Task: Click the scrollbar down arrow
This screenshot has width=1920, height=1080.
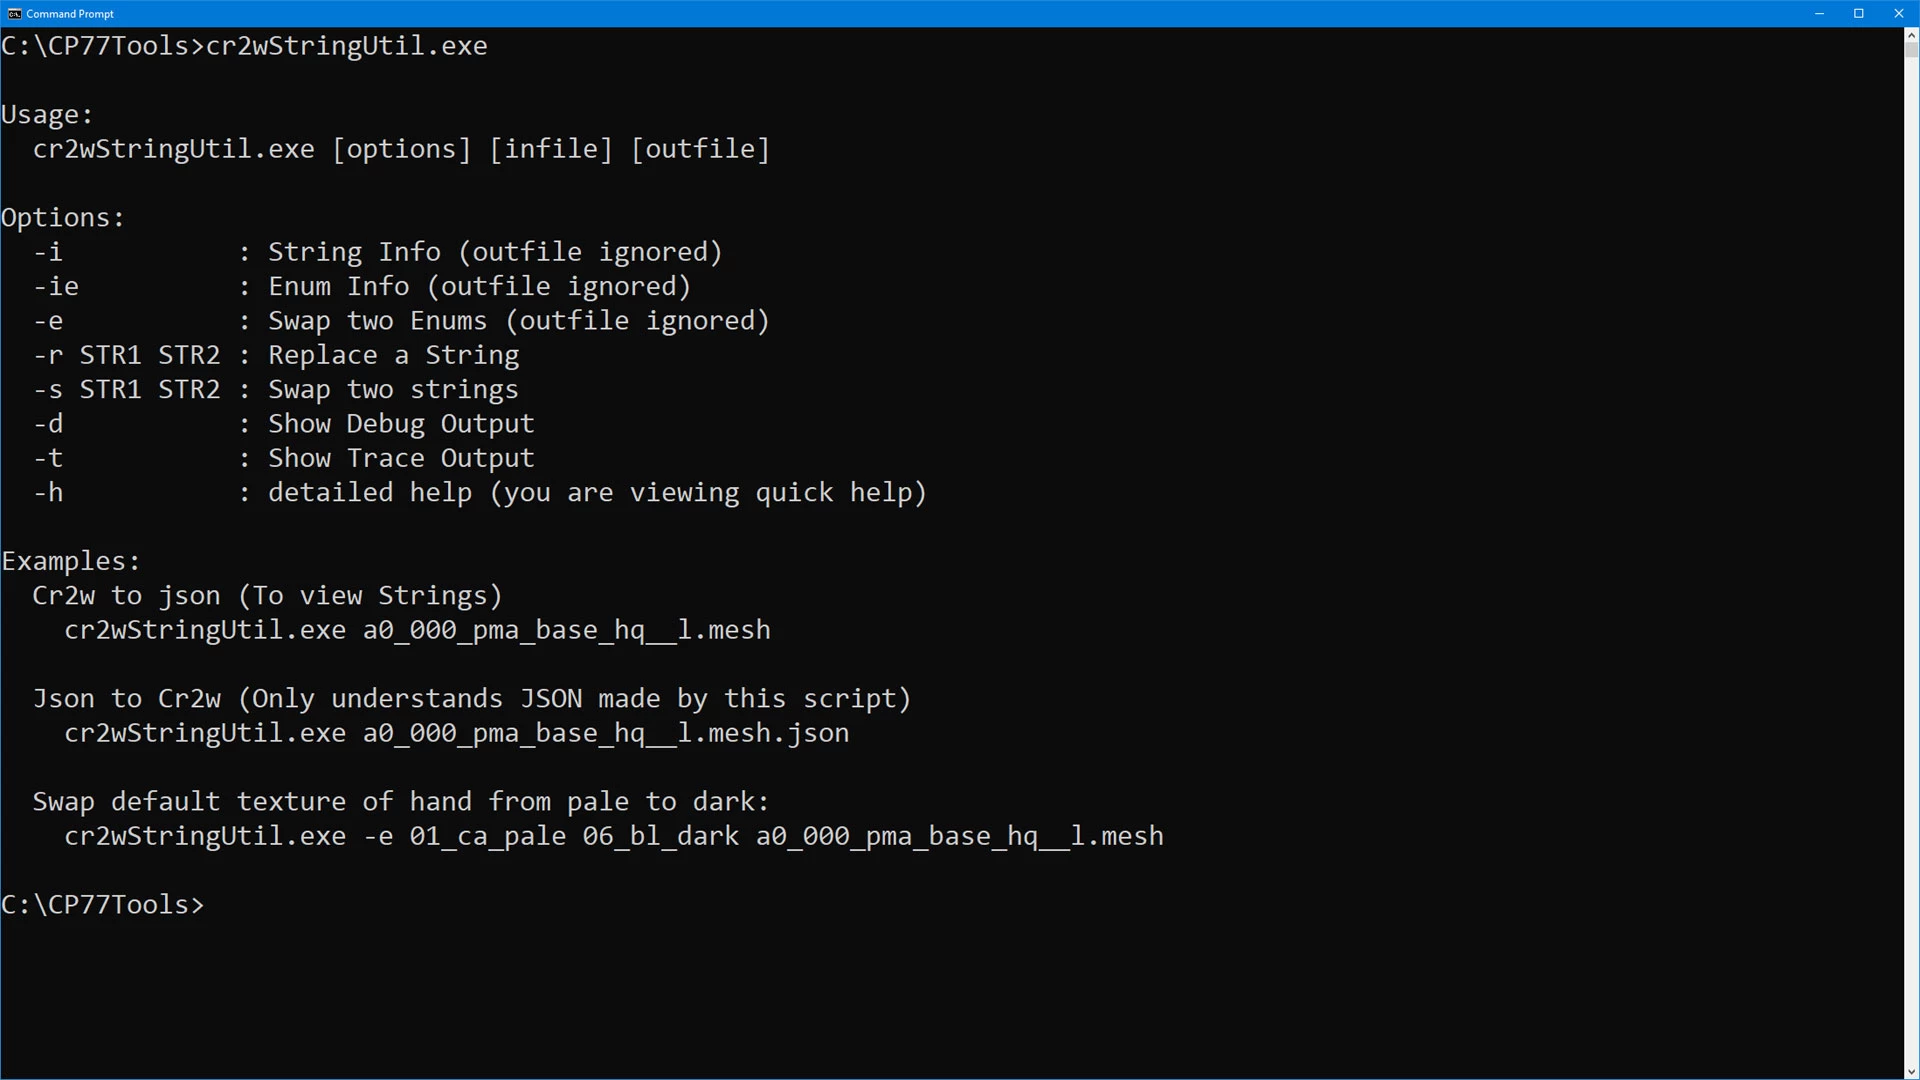Action: coord(1911,1071)
